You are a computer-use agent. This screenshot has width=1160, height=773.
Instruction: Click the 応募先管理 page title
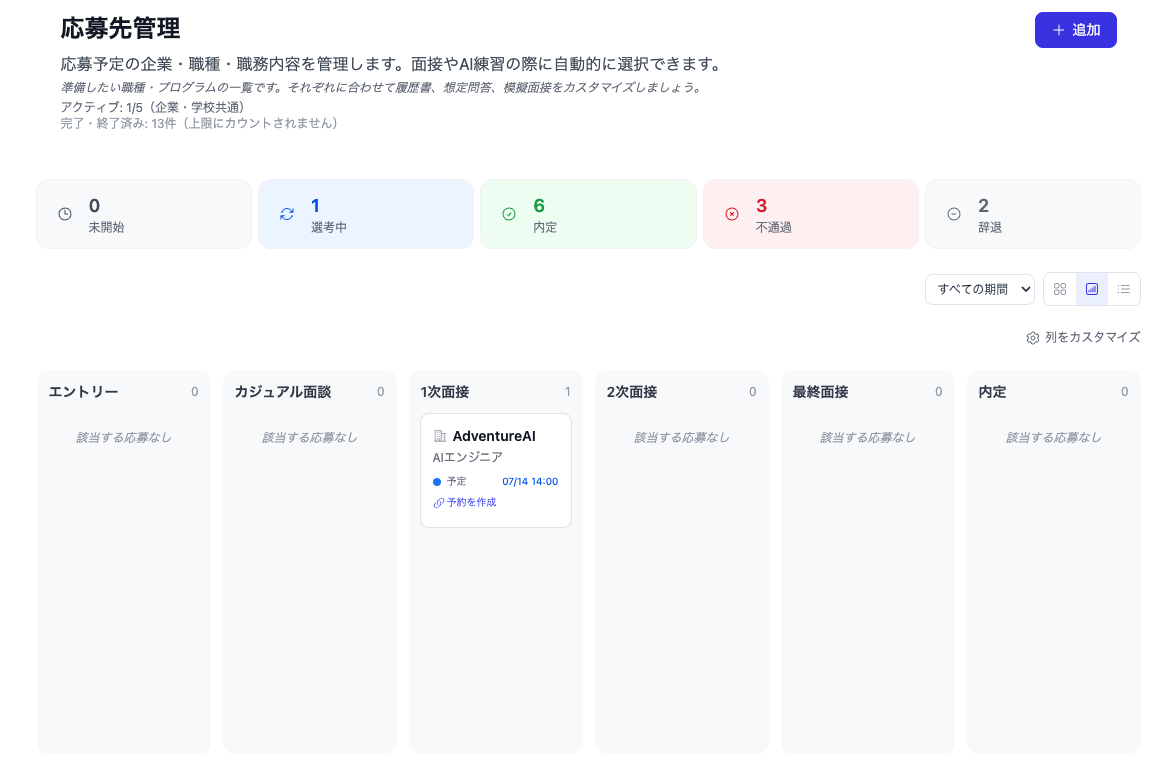(x=121, y=28)
